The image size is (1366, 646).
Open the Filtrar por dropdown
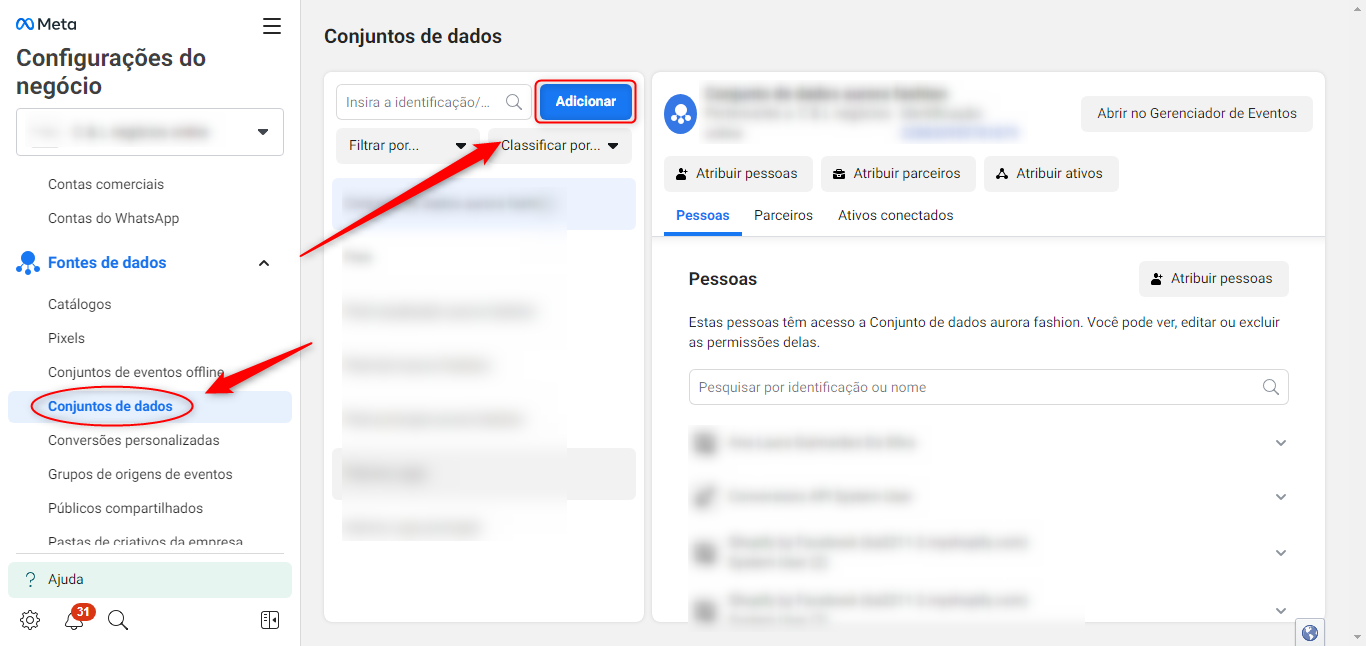click(408, 145)
